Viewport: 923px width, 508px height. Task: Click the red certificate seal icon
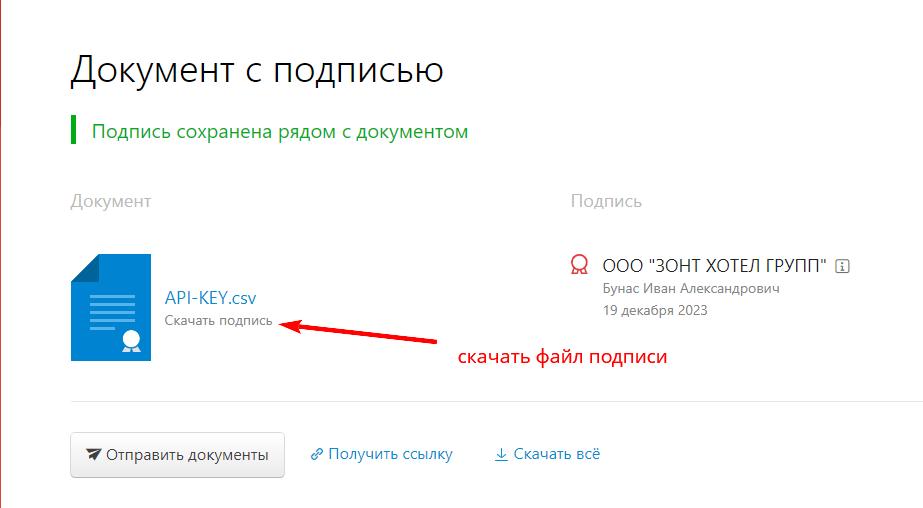click(579, 264)
